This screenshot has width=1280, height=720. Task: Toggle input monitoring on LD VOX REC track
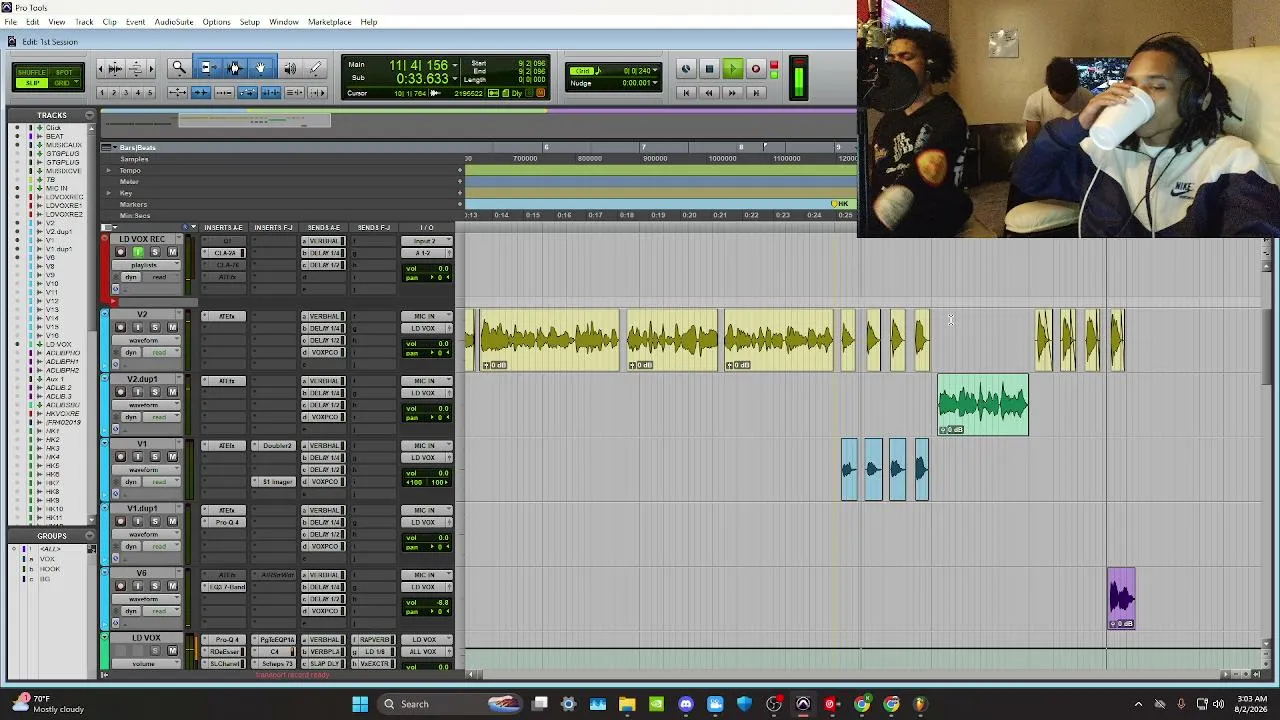tap(138, 252)
